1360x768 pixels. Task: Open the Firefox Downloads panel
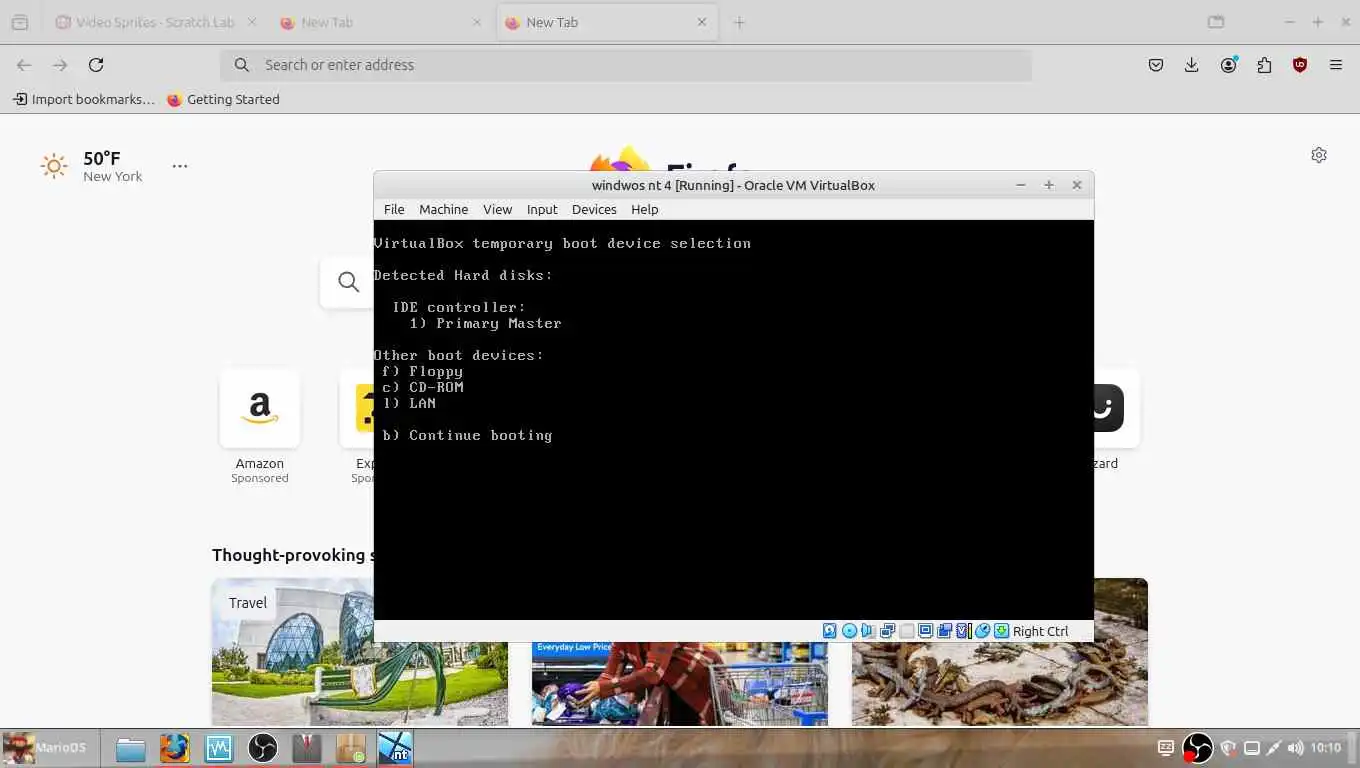click(x=1192, y=65)
